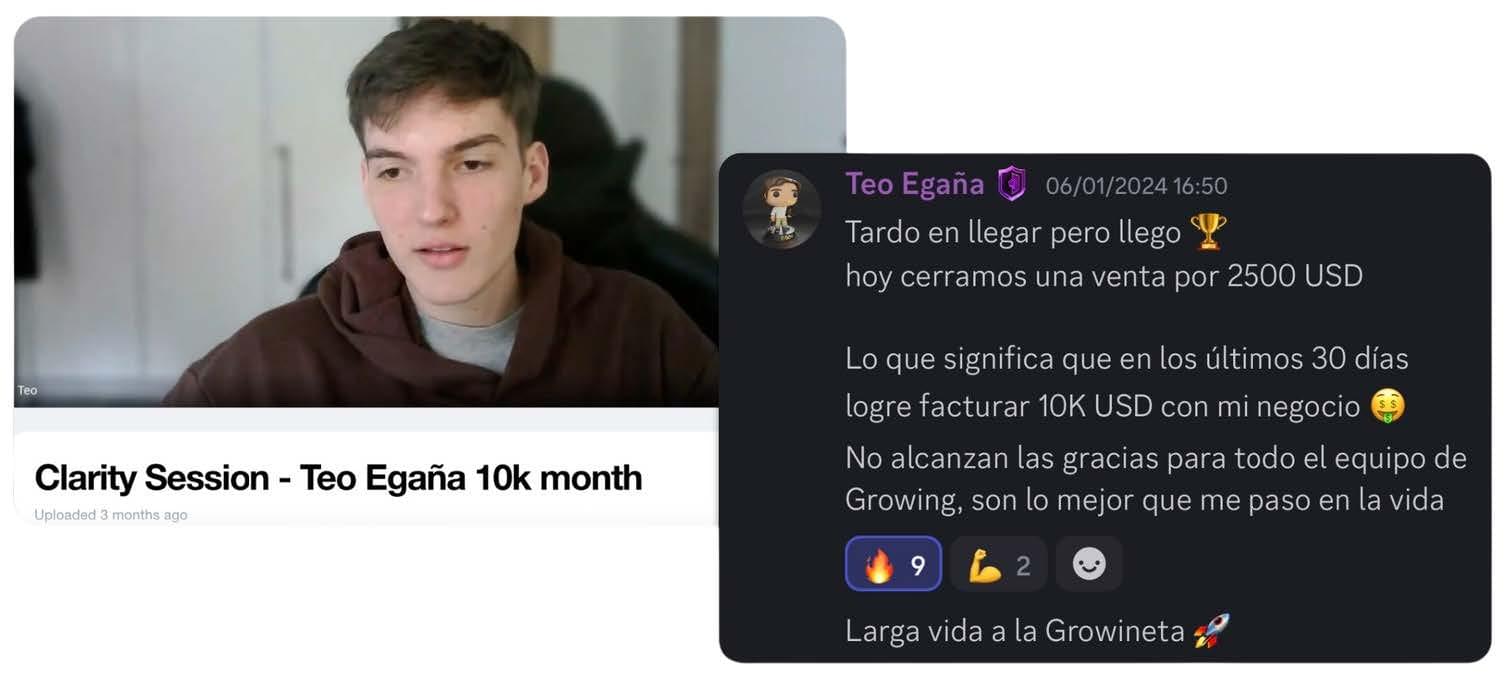Click the 'Uploaded 3 months ago' text
Screen dimensions: 1508x681
pyautogui.click(x=110, y=515)
